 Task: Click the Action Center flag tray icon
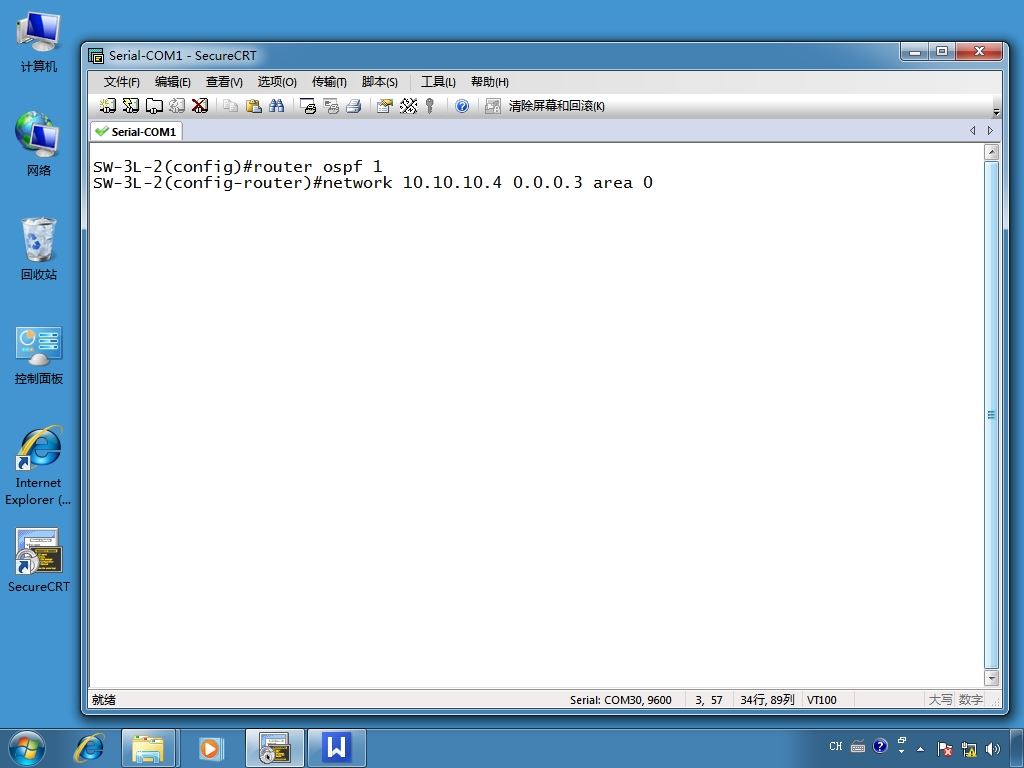(x=944, y=749)
